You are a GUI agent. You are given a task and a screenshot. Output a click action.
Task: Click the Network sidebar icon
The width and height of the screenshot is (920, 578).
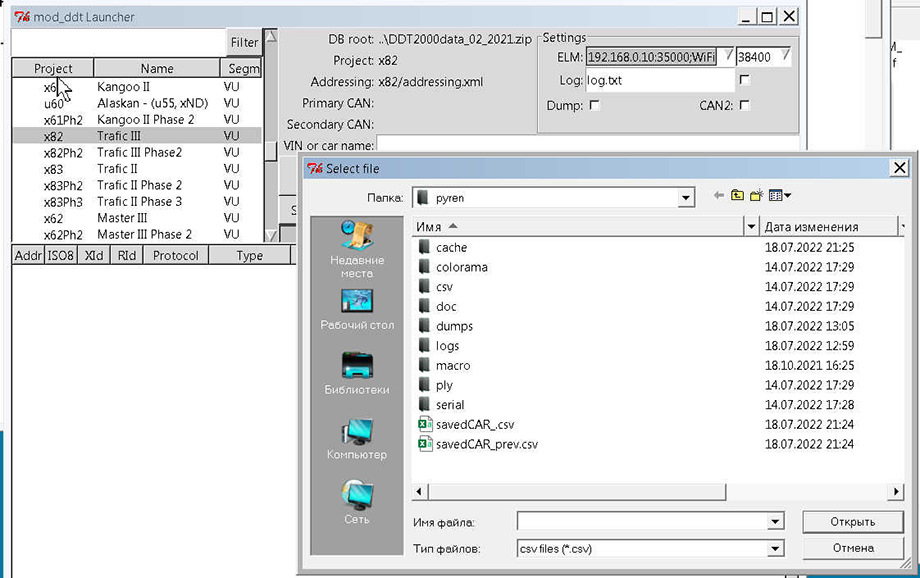click(x=356, y=497)
